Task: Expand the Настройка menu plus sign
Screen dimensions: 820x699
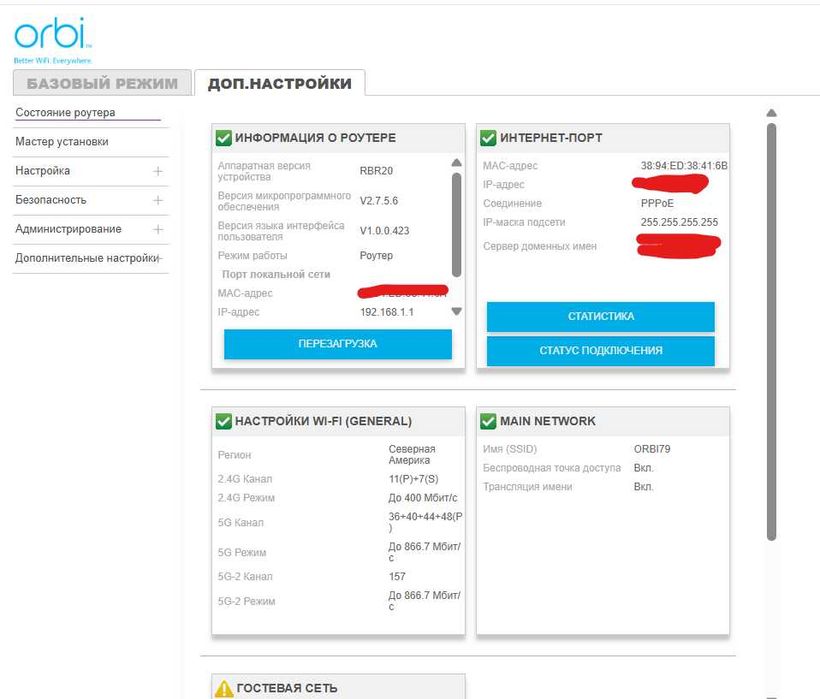Action: pos(158,171)
